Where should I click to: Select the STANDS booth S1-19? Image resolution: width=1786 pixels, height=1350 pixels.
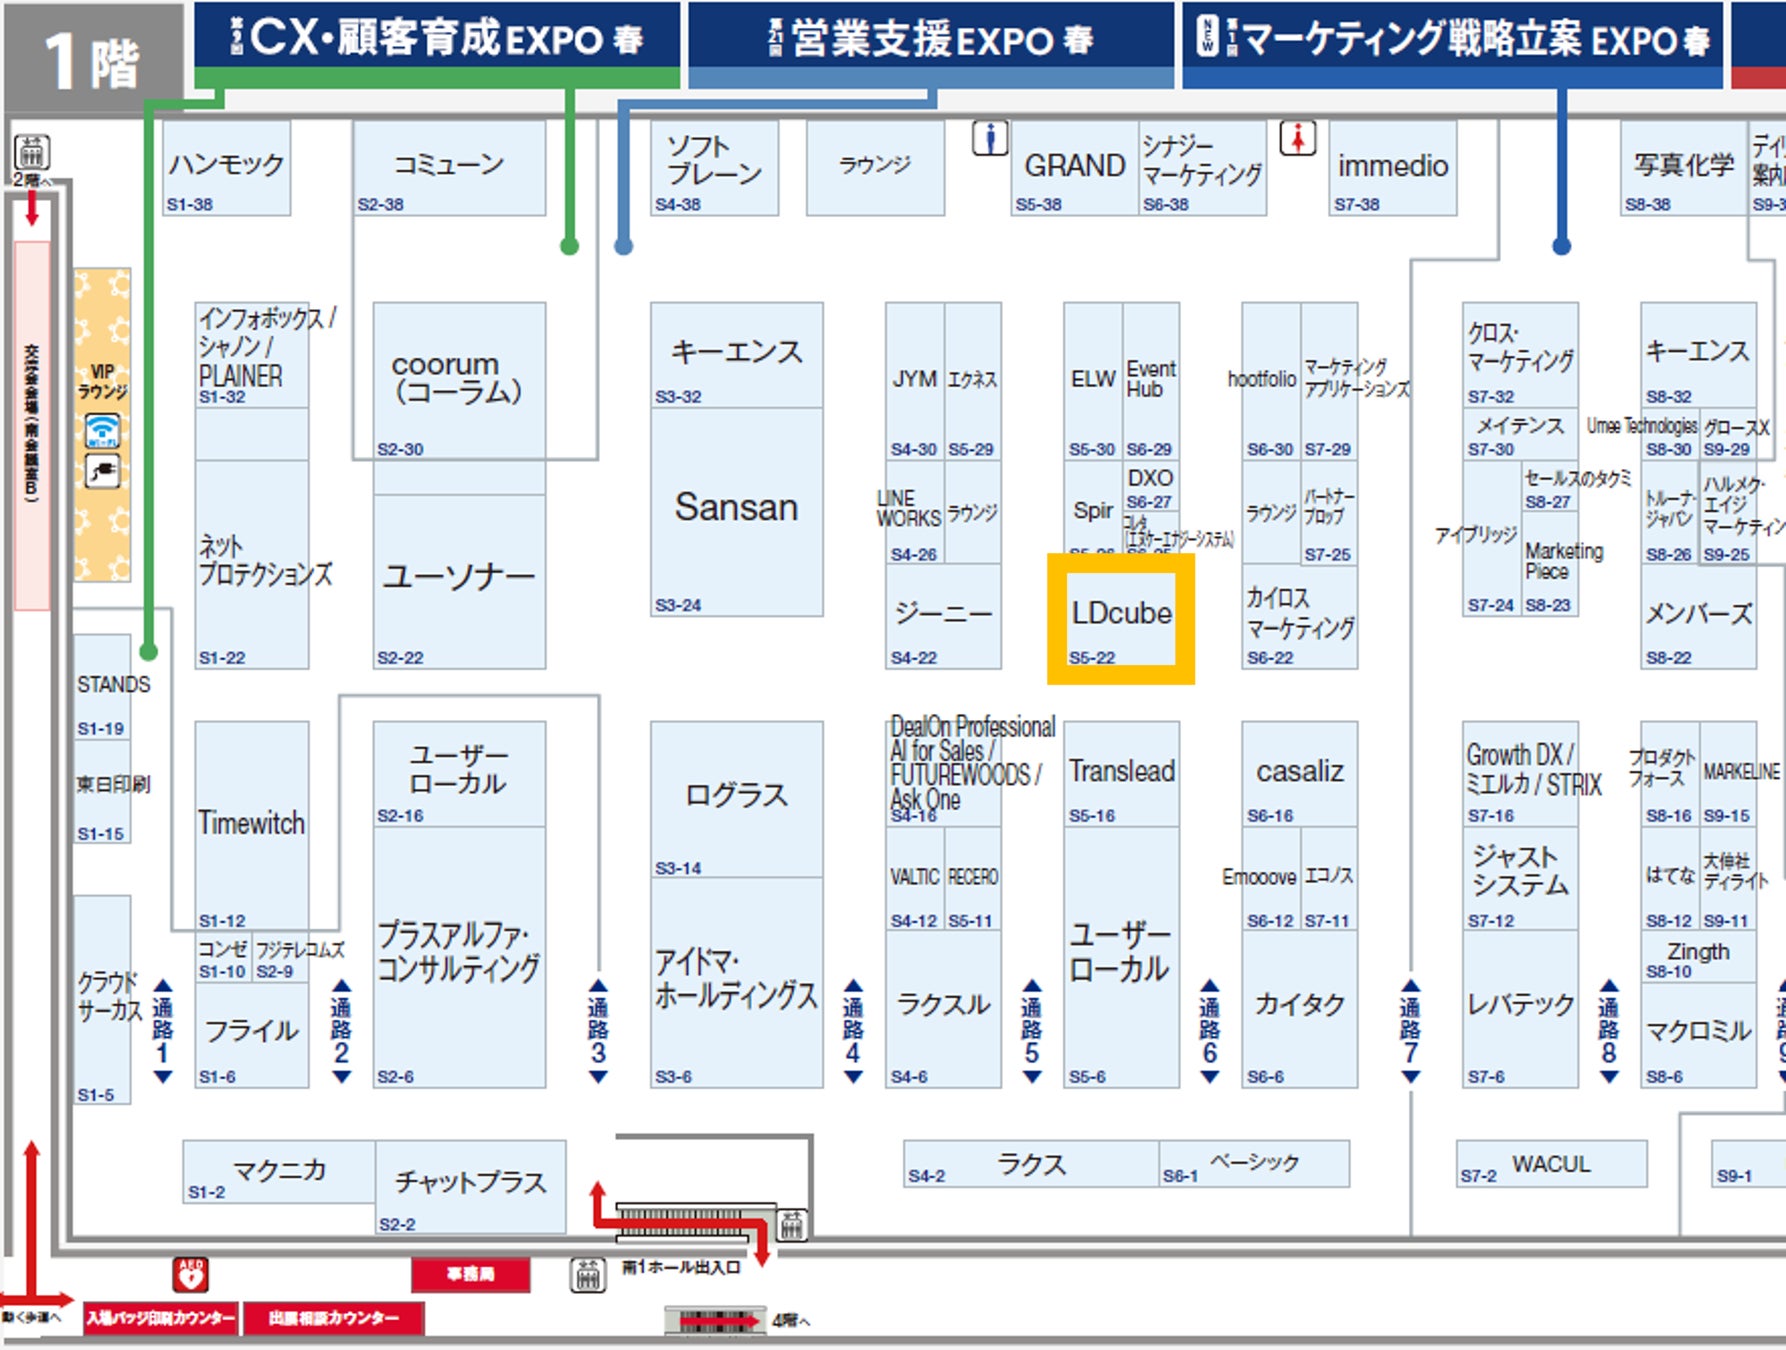pyautogui.click(x=102, y=687)
